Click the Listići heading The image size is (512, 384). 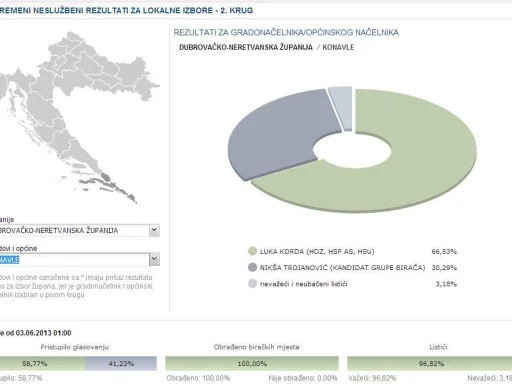point(438,347)
